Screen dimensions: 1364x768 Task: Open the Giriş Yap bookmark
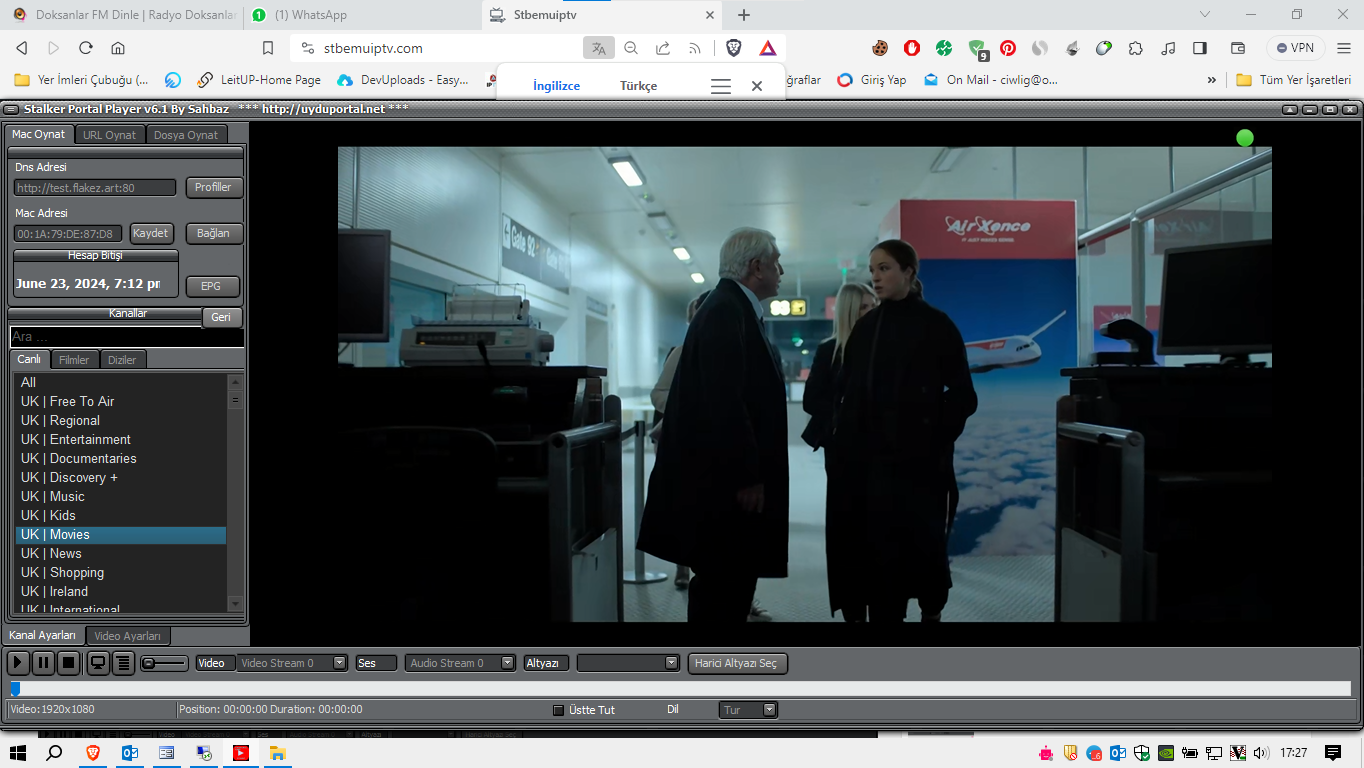coord(872,80)
